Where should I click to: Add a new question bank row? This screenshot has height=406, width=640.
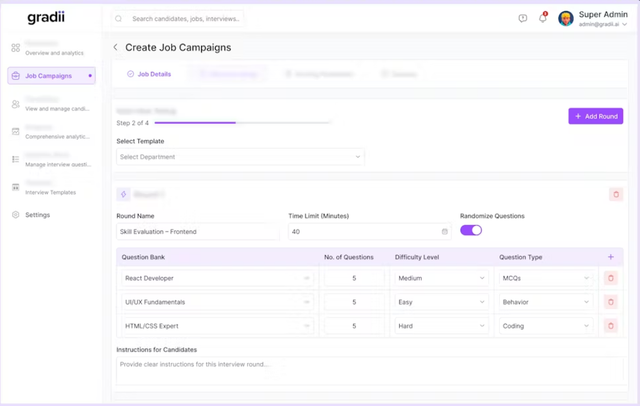coord(611,257)
